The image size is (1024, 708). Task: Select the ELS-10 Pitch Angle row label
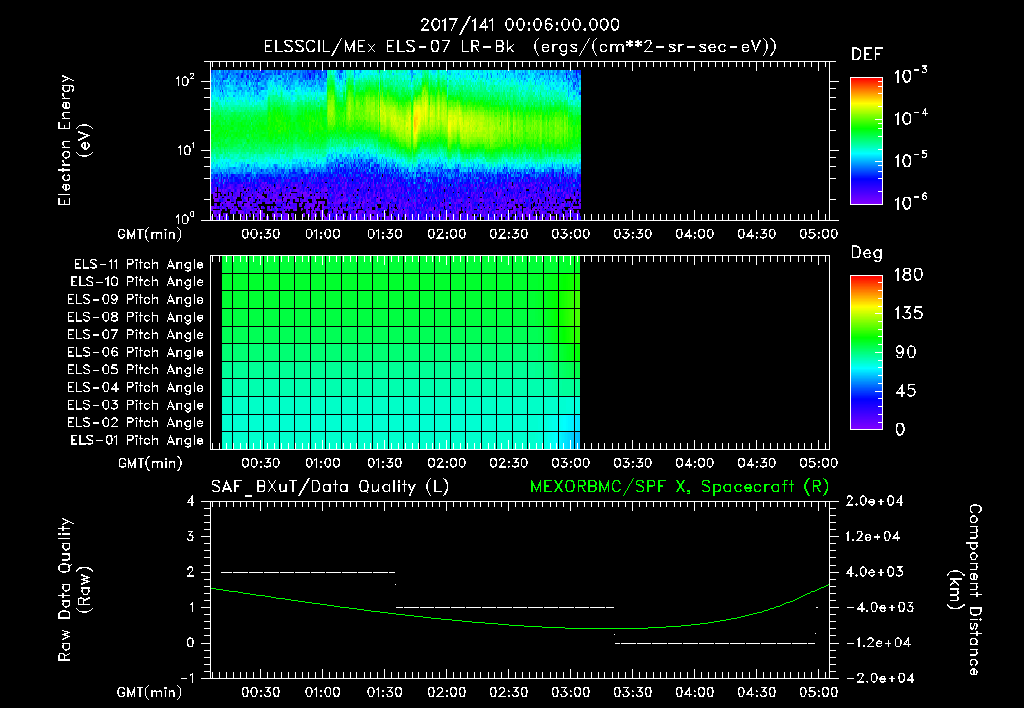pos(137,282)
